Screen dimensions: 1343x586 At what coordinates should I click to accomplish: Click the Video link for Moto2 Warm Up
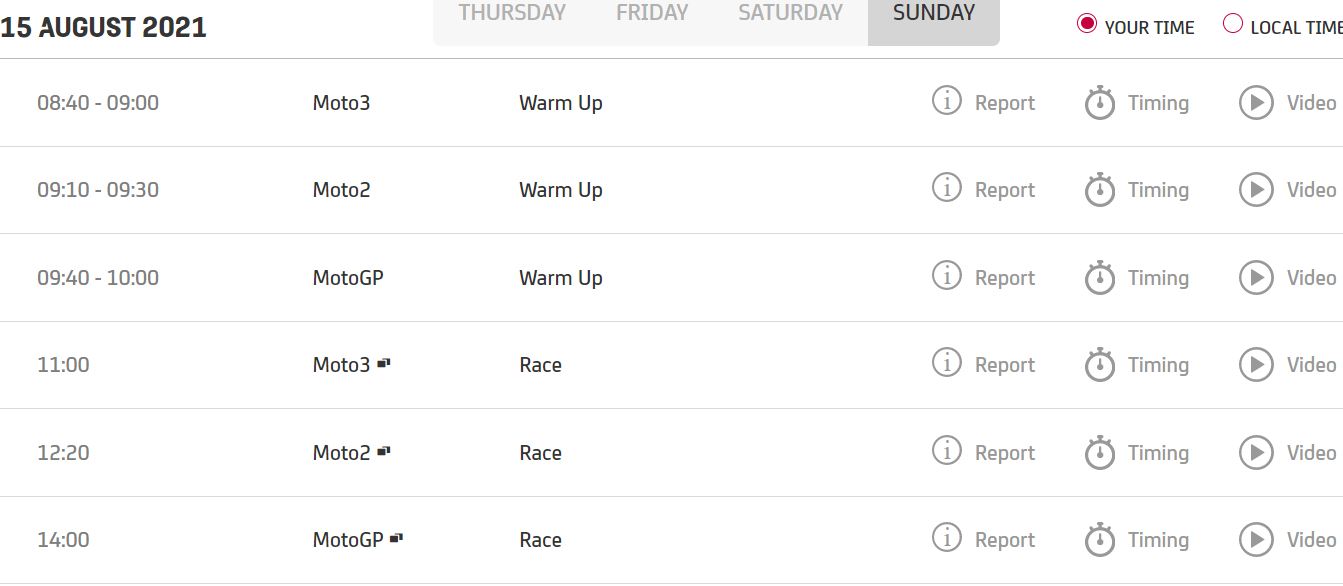(x=1310, y=190)
